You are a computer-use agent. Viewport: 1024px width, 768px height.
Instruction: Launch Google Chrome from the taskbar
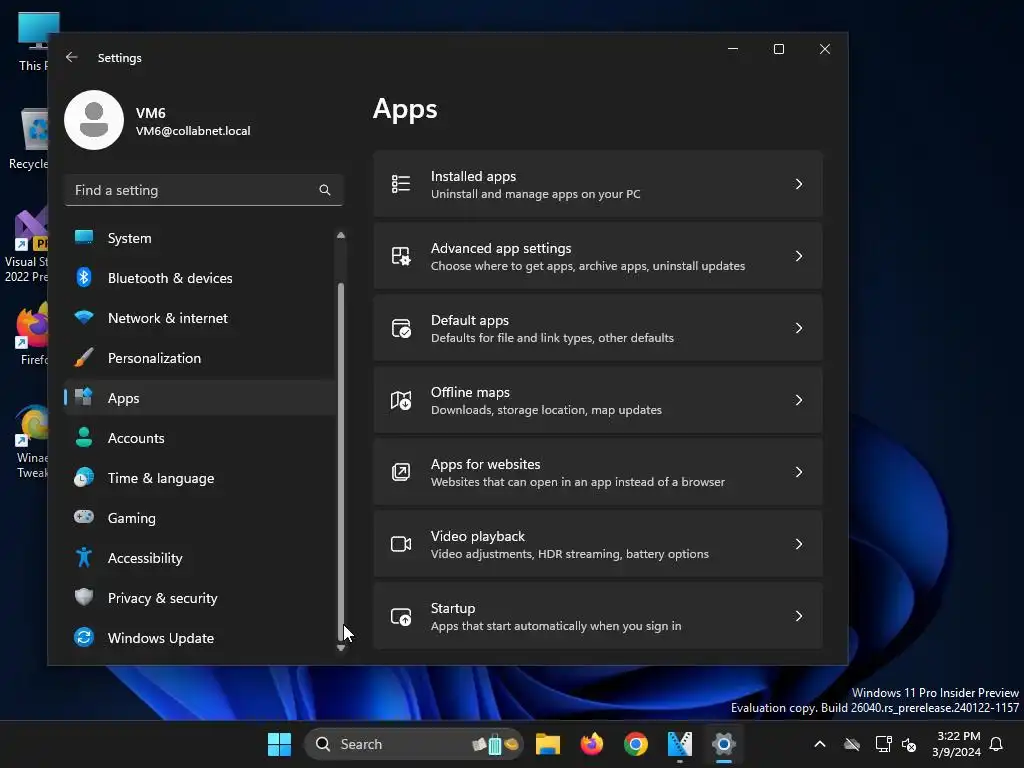pos(635,744)
